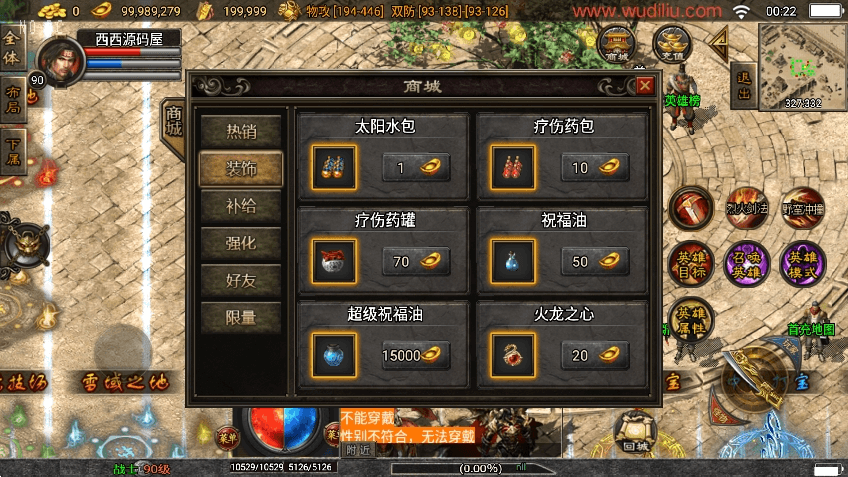Switch to the 补给 shop tab
Screen dimensions: 848x477
(241, 206)
